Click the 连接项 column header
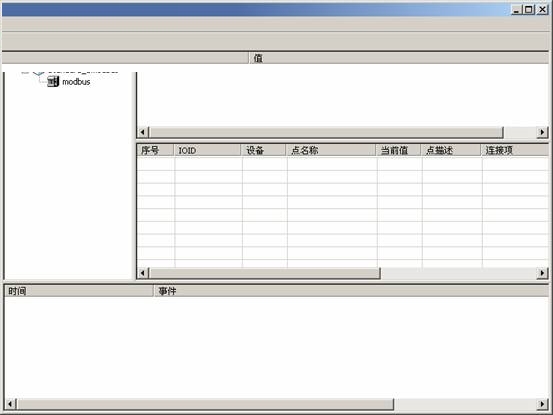 515,150
